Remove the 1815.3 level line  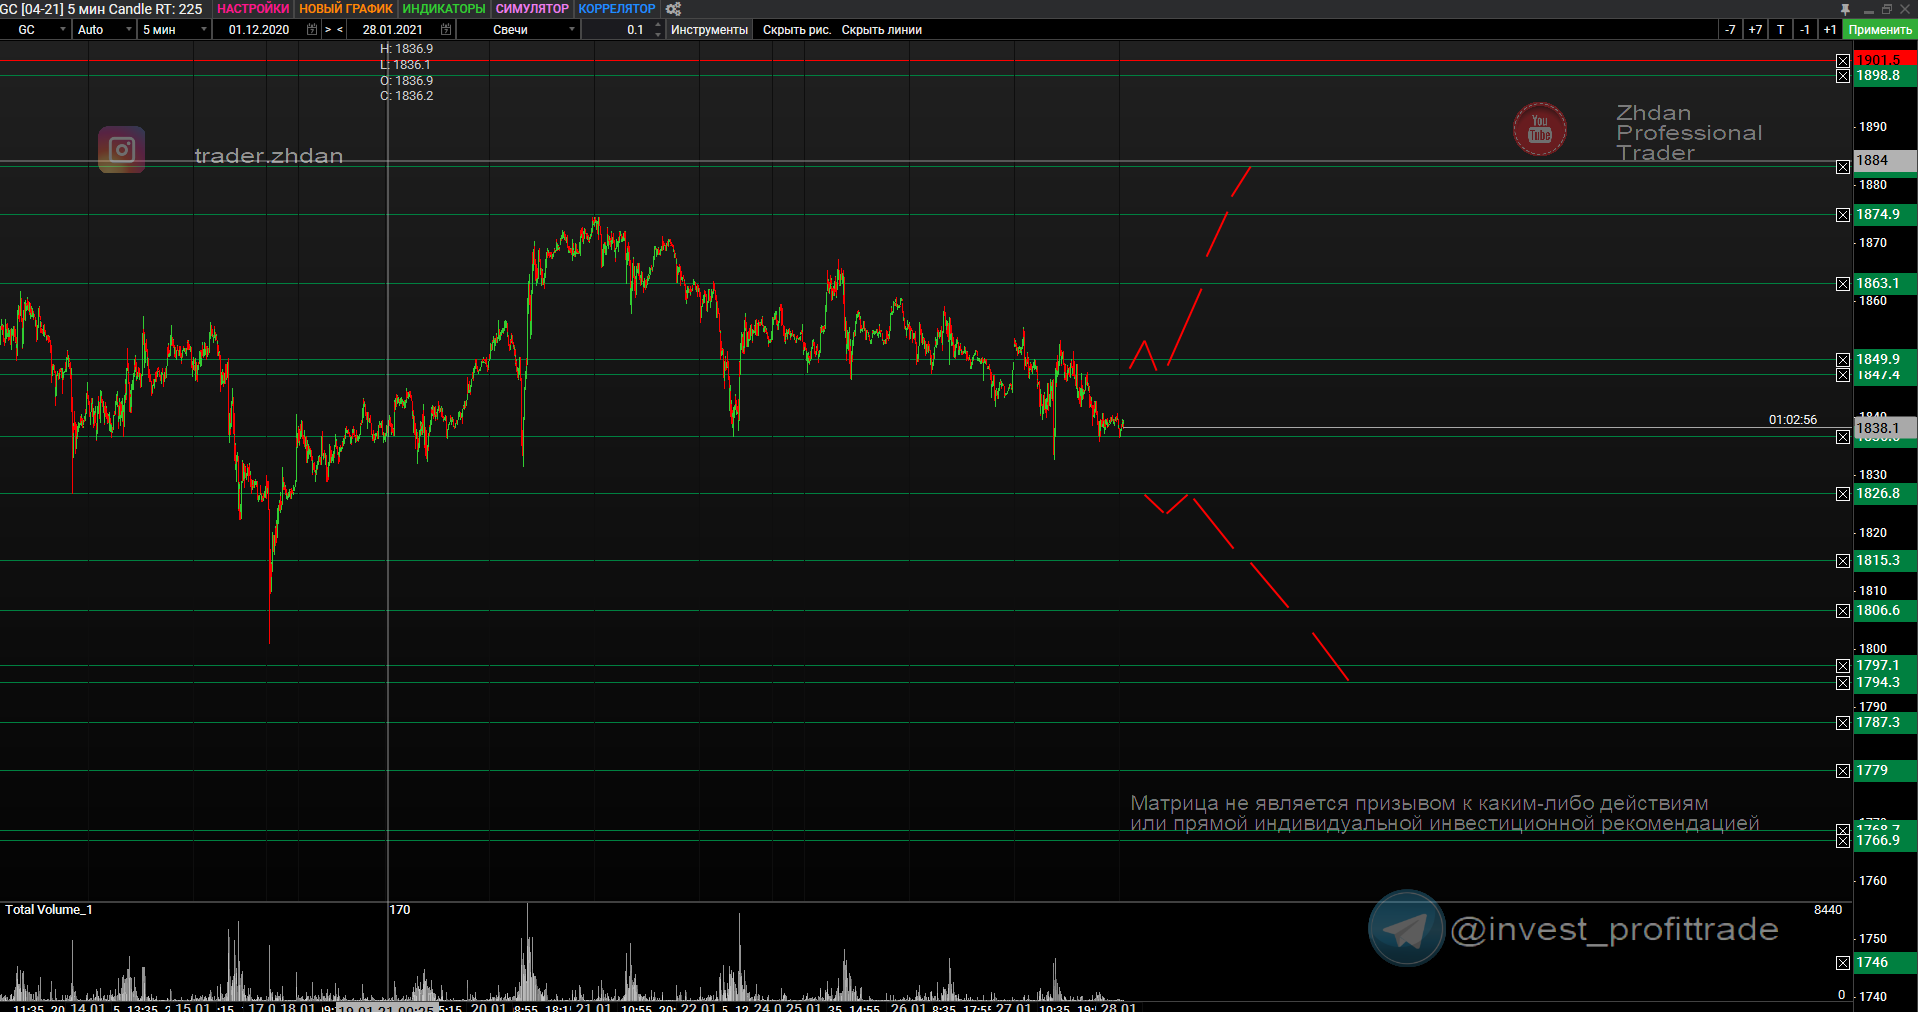click(x=1843, y=561)
